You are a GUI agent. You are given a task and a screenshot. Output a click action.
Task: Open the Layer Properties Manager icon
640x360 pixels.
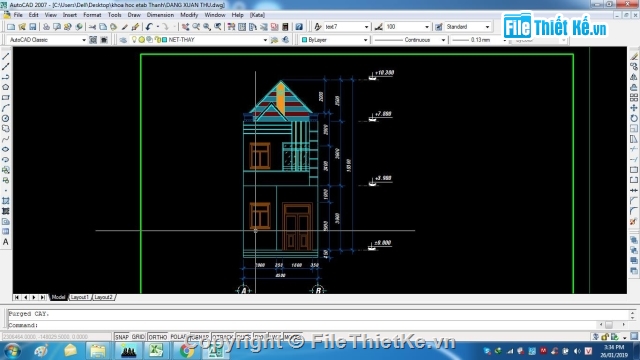[123, 40]
